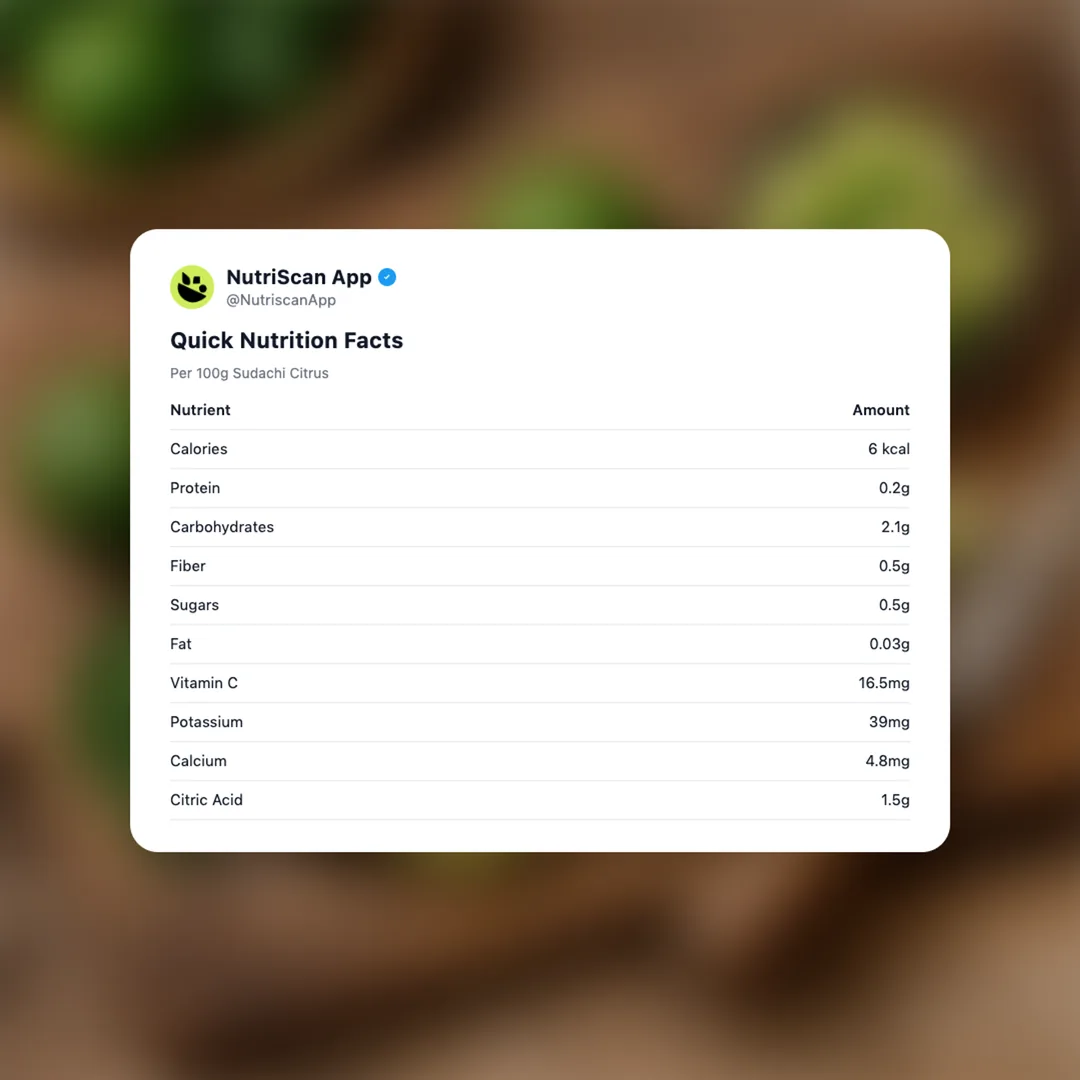Click the Citric Acid row label
The height and width of the screenshot is (1080, 1080).
(x=206, y=800)
